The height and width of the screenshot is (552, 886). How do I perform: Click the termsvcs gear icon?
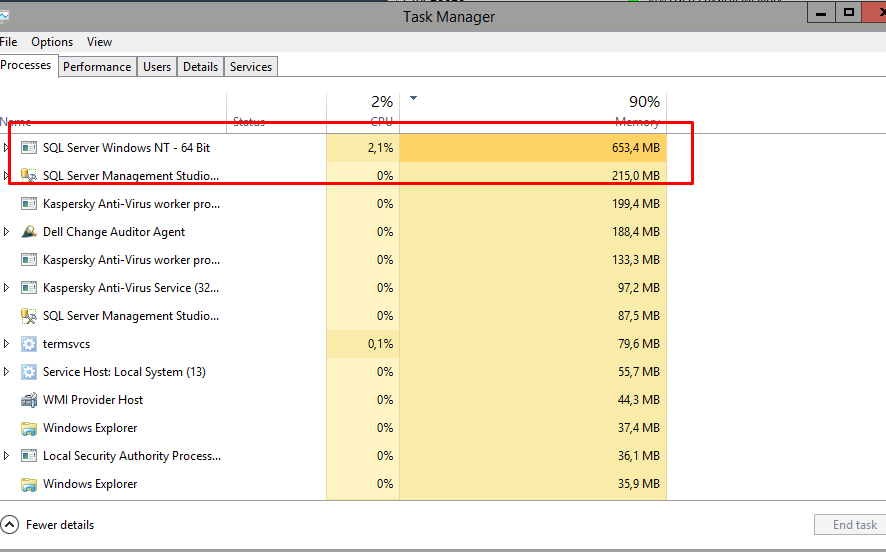tap(29, 344)
